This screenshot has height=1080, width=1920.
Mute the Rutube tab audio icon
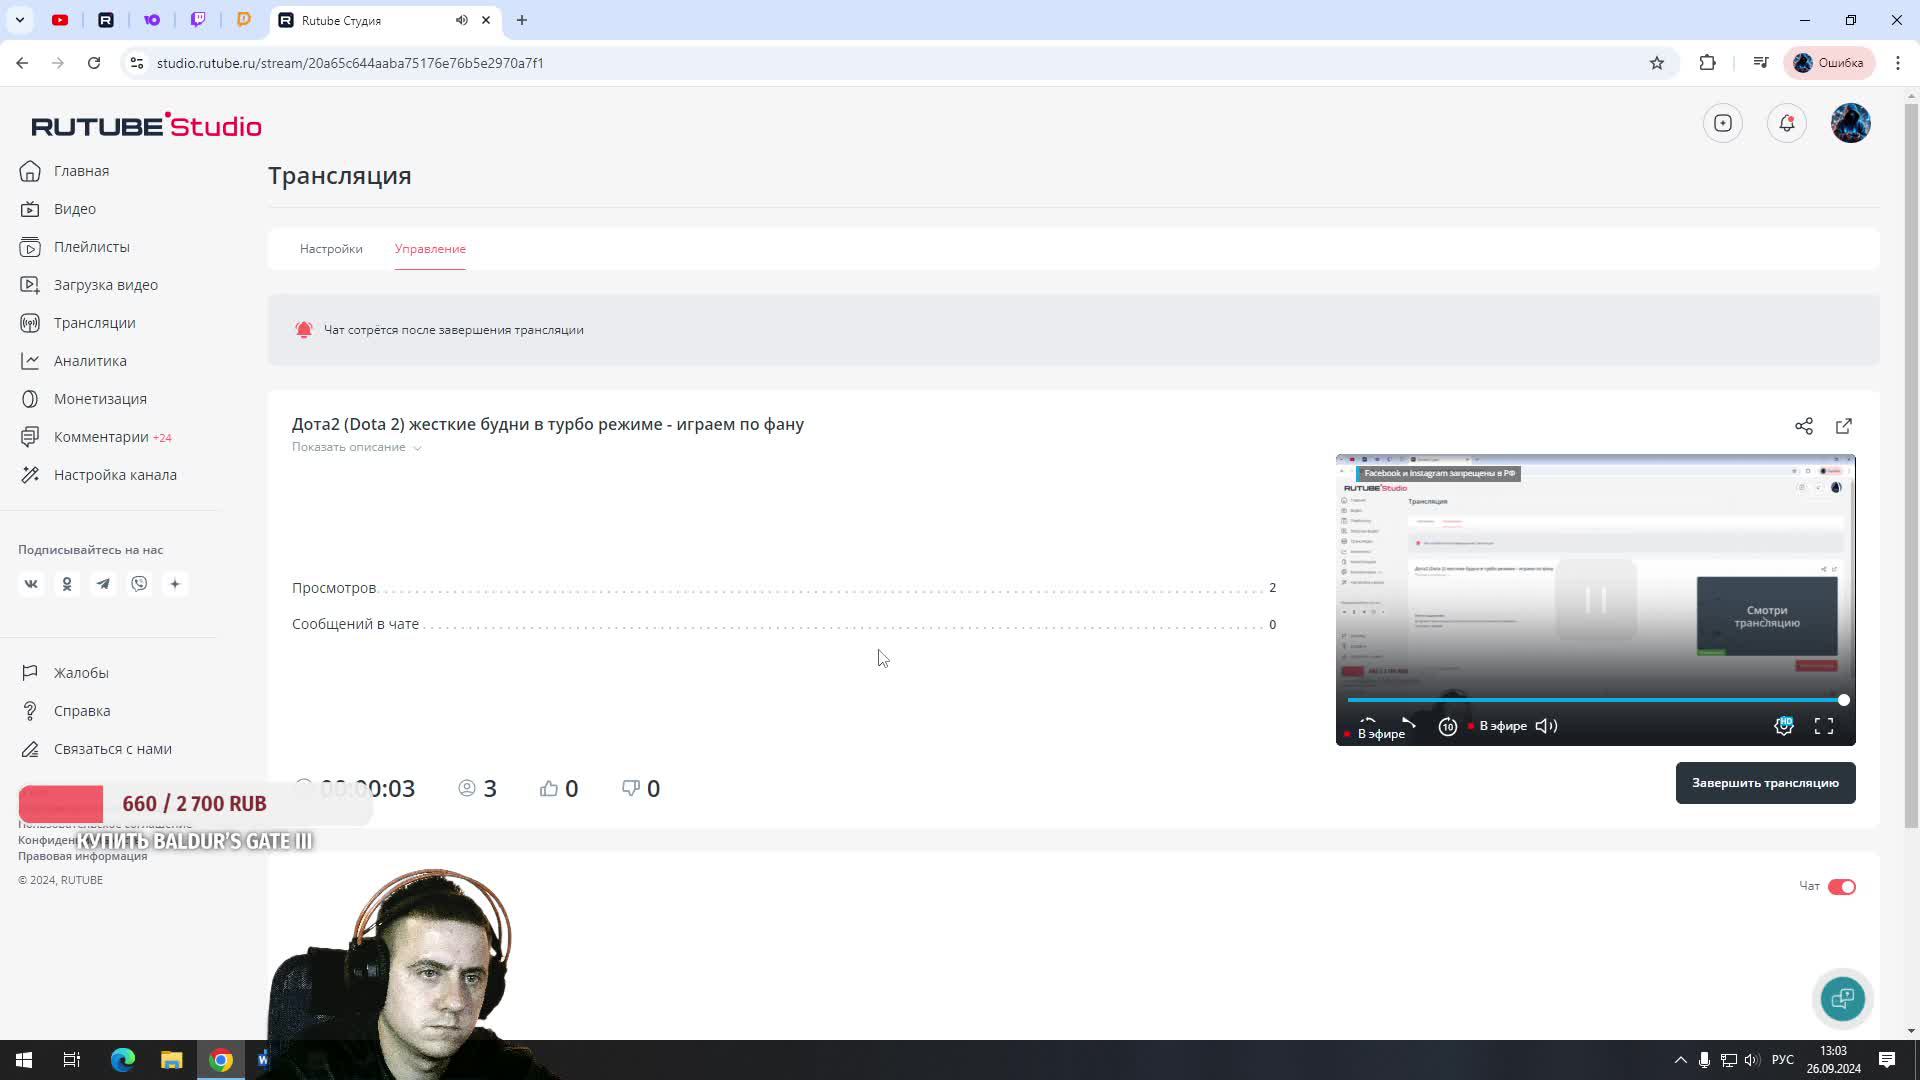coord(461,20)
